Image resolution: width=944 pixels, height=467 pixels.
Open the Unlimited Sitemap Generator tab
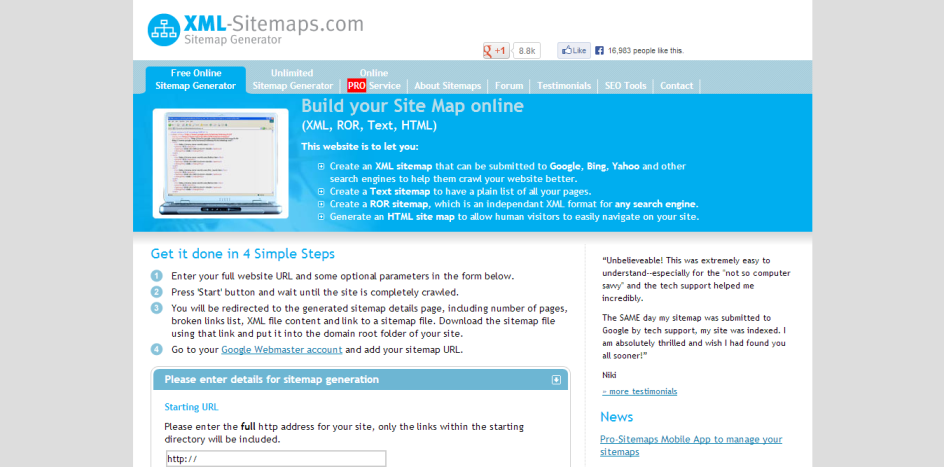293,79
